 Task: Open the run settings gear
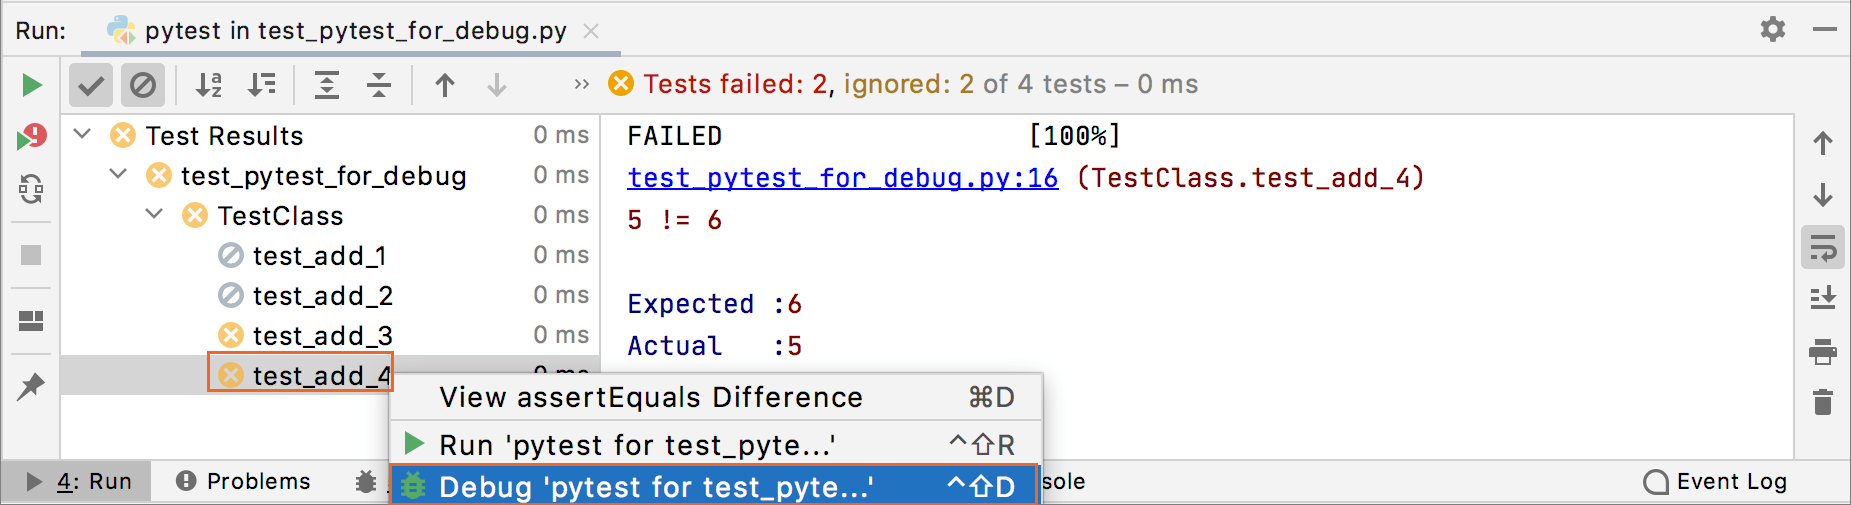[1772, 29]
